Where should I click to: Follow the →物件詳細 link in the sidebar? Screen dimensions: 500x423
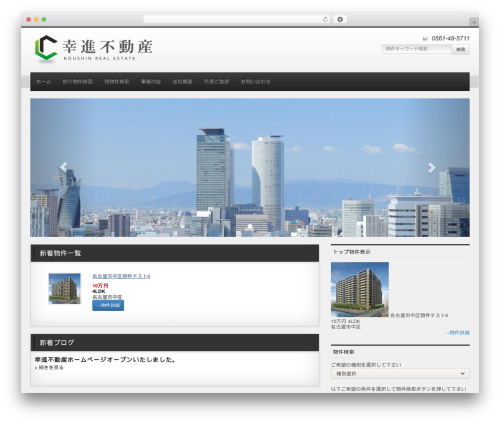pyautogui.click(x=457, y=333)
